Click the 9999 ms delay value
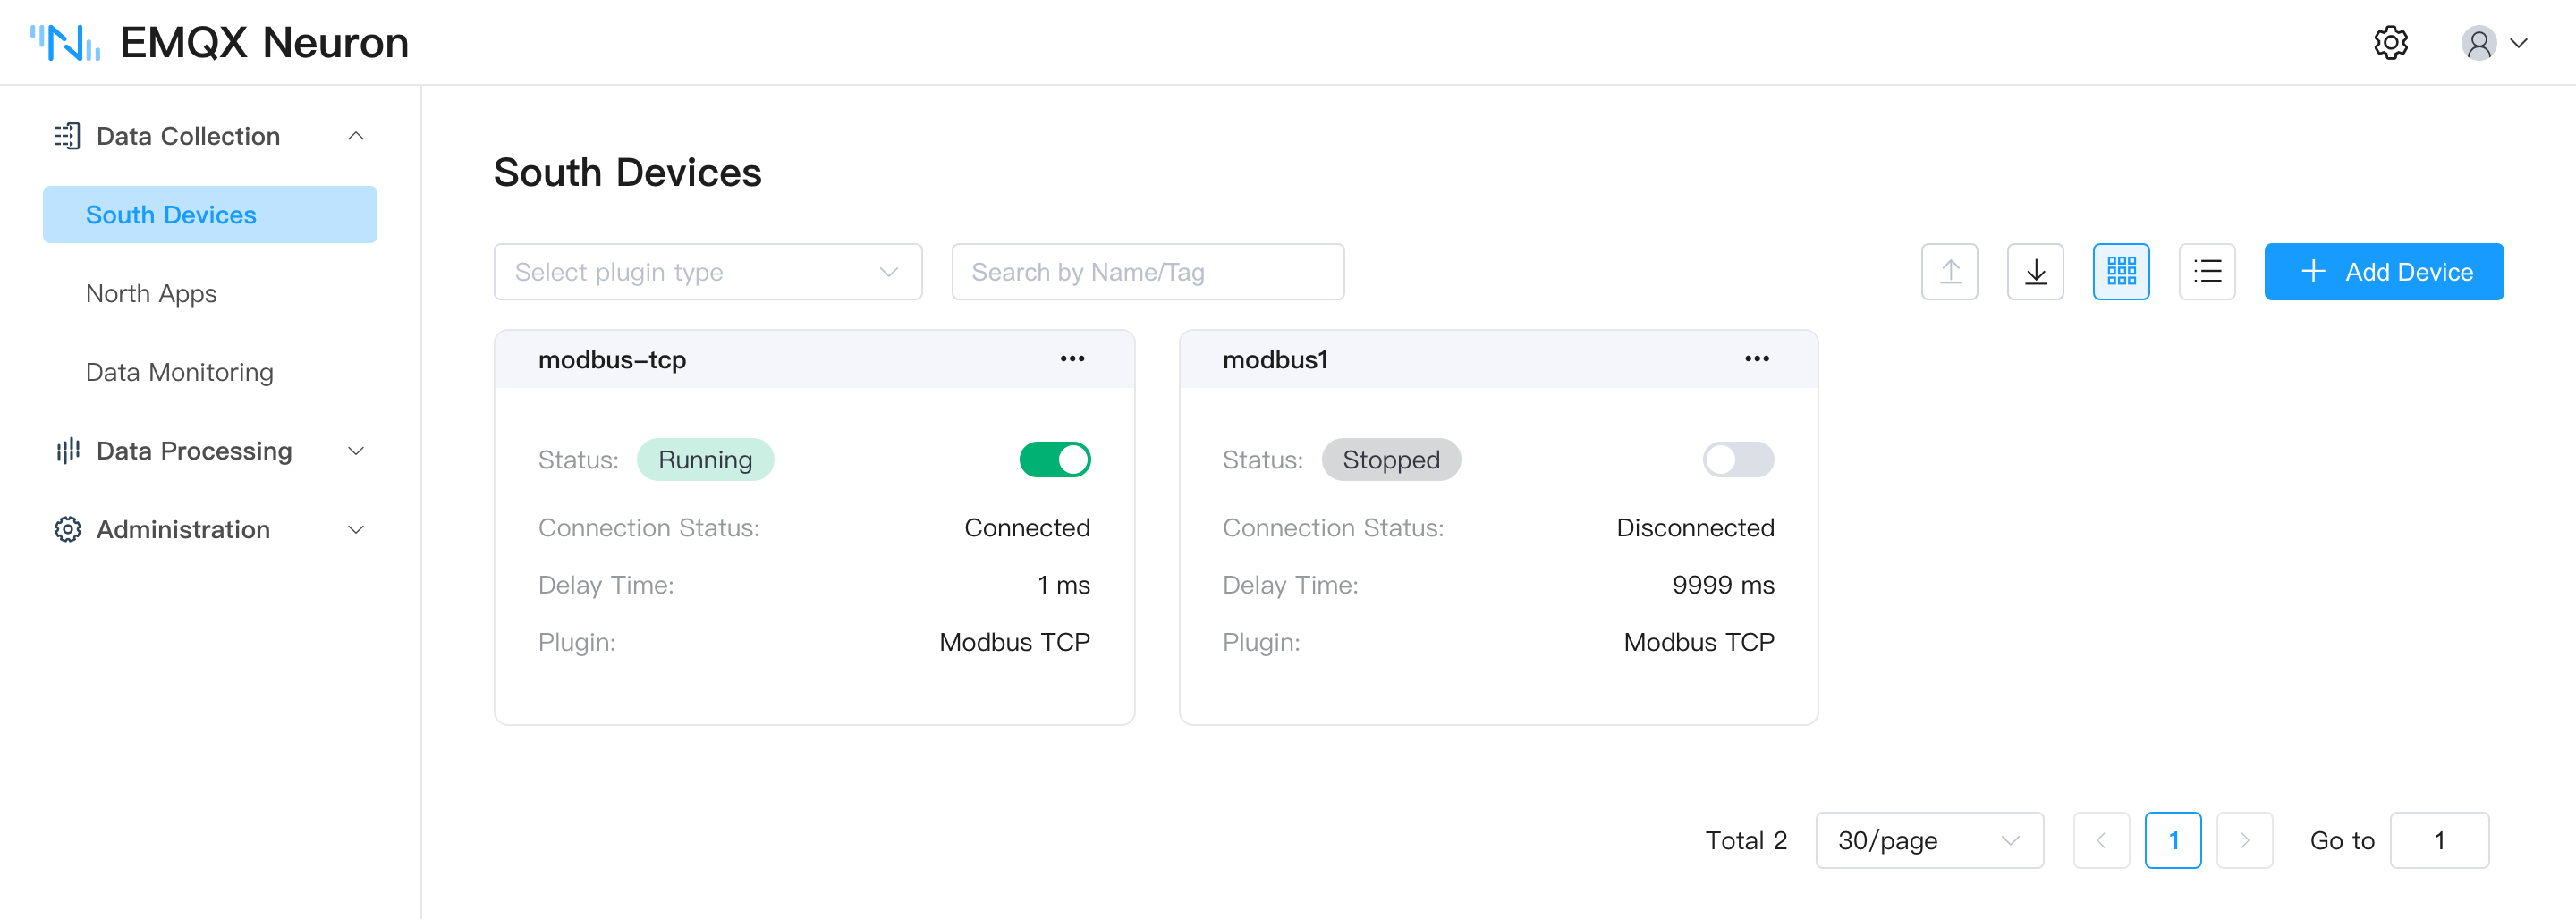Viewport: 2576px width, 919px height. [1723, 585]
